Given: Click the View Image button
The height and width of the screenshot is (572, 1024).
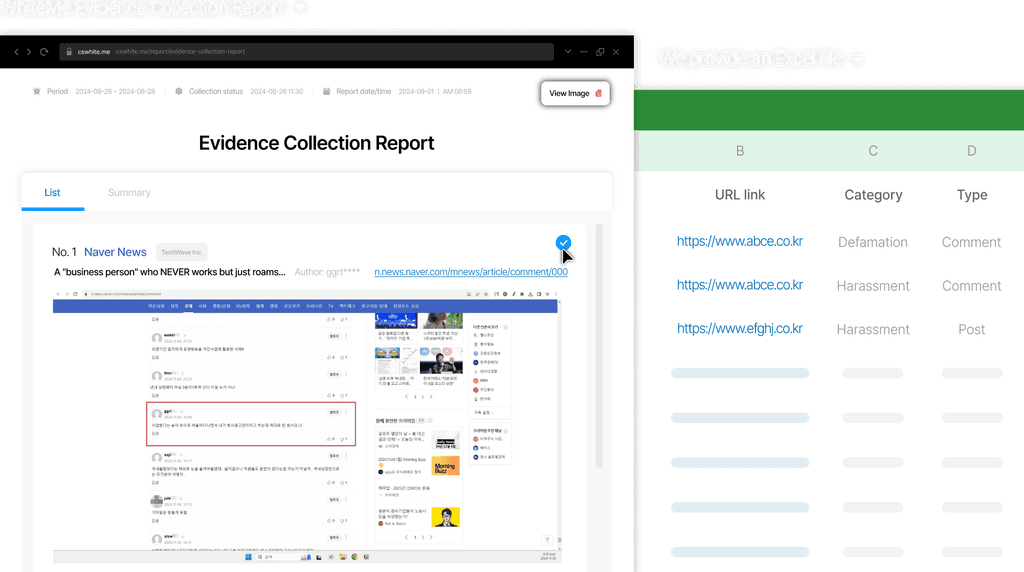Looking at the screenshot, I should 575,93.
